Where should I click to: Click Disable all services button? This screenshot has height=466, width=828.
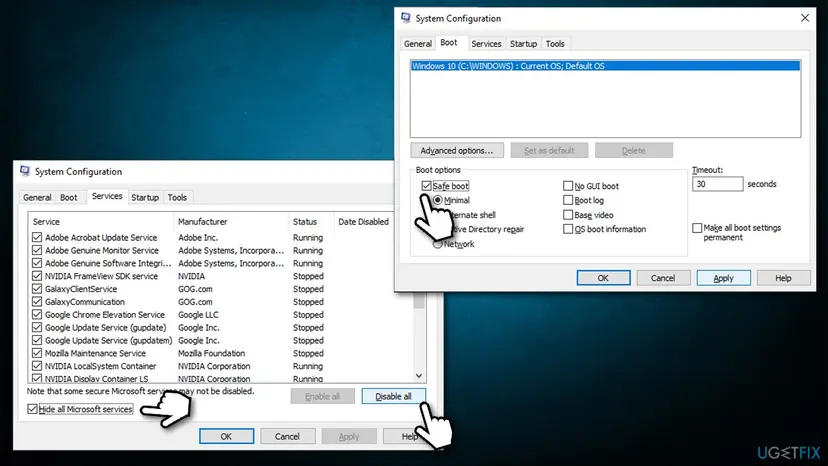tap(393, 396)
